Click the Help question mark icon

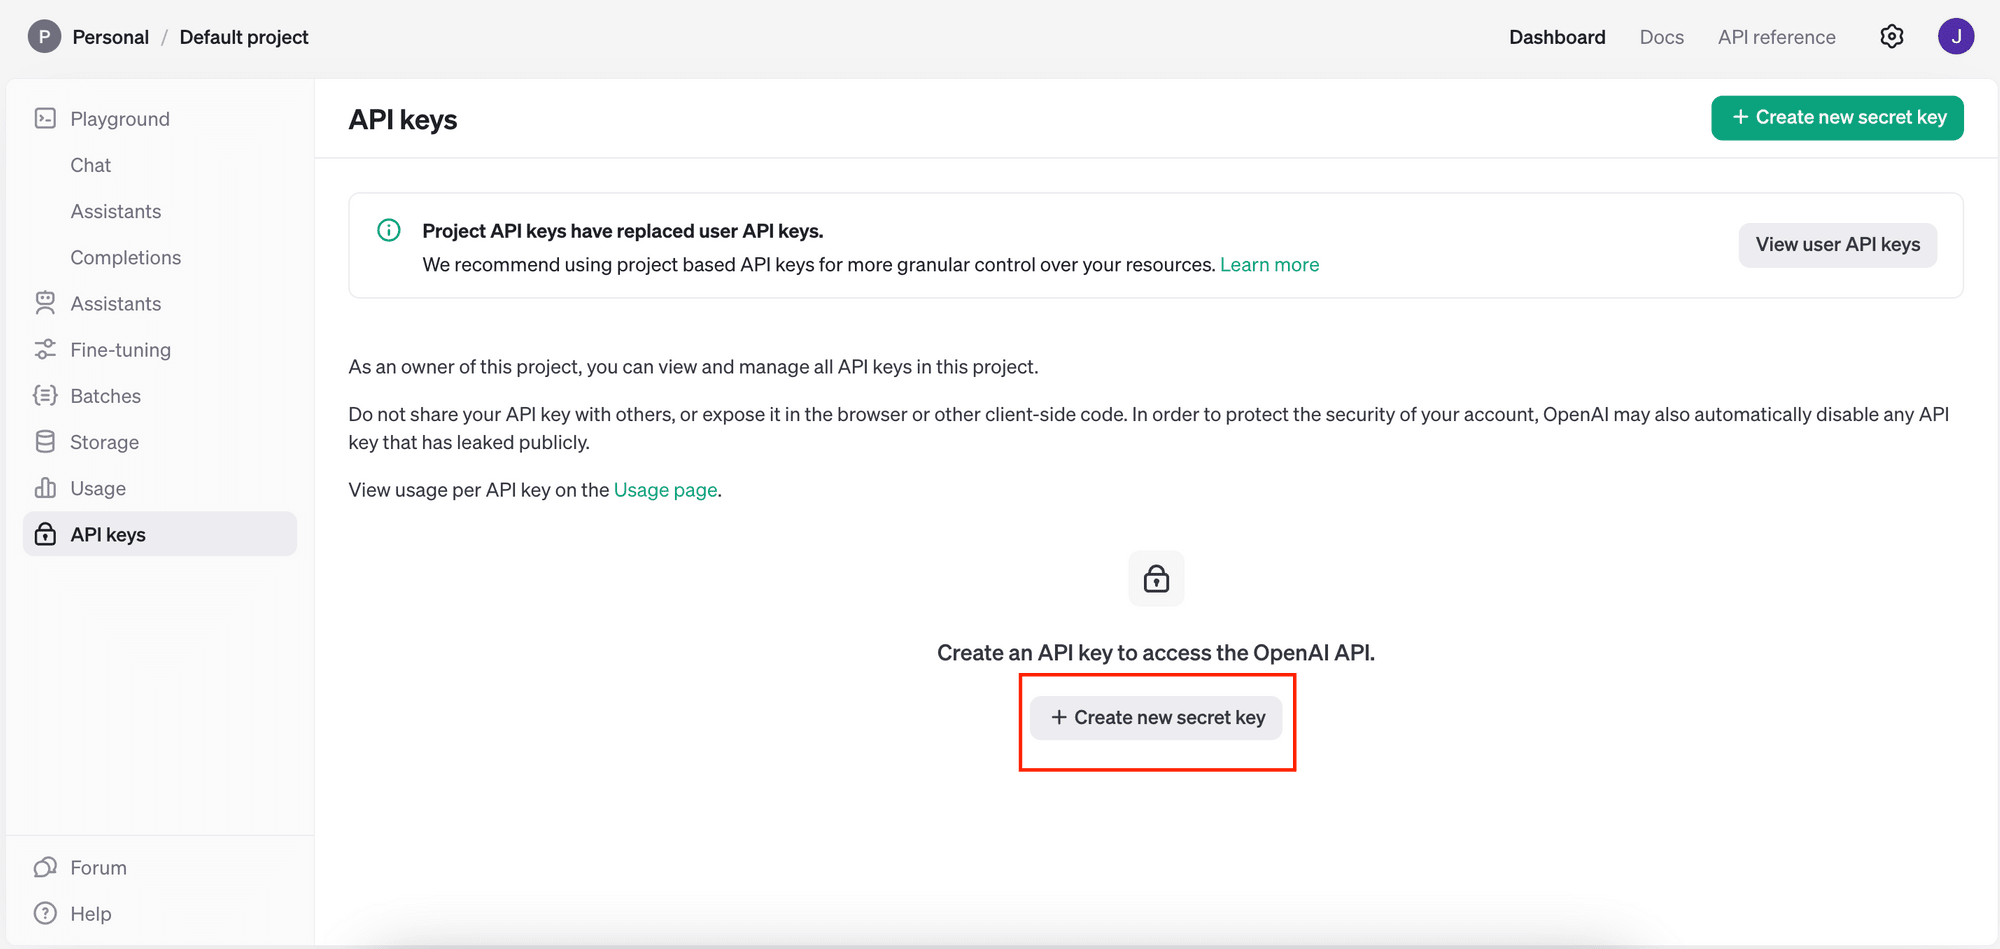point(45,913)
